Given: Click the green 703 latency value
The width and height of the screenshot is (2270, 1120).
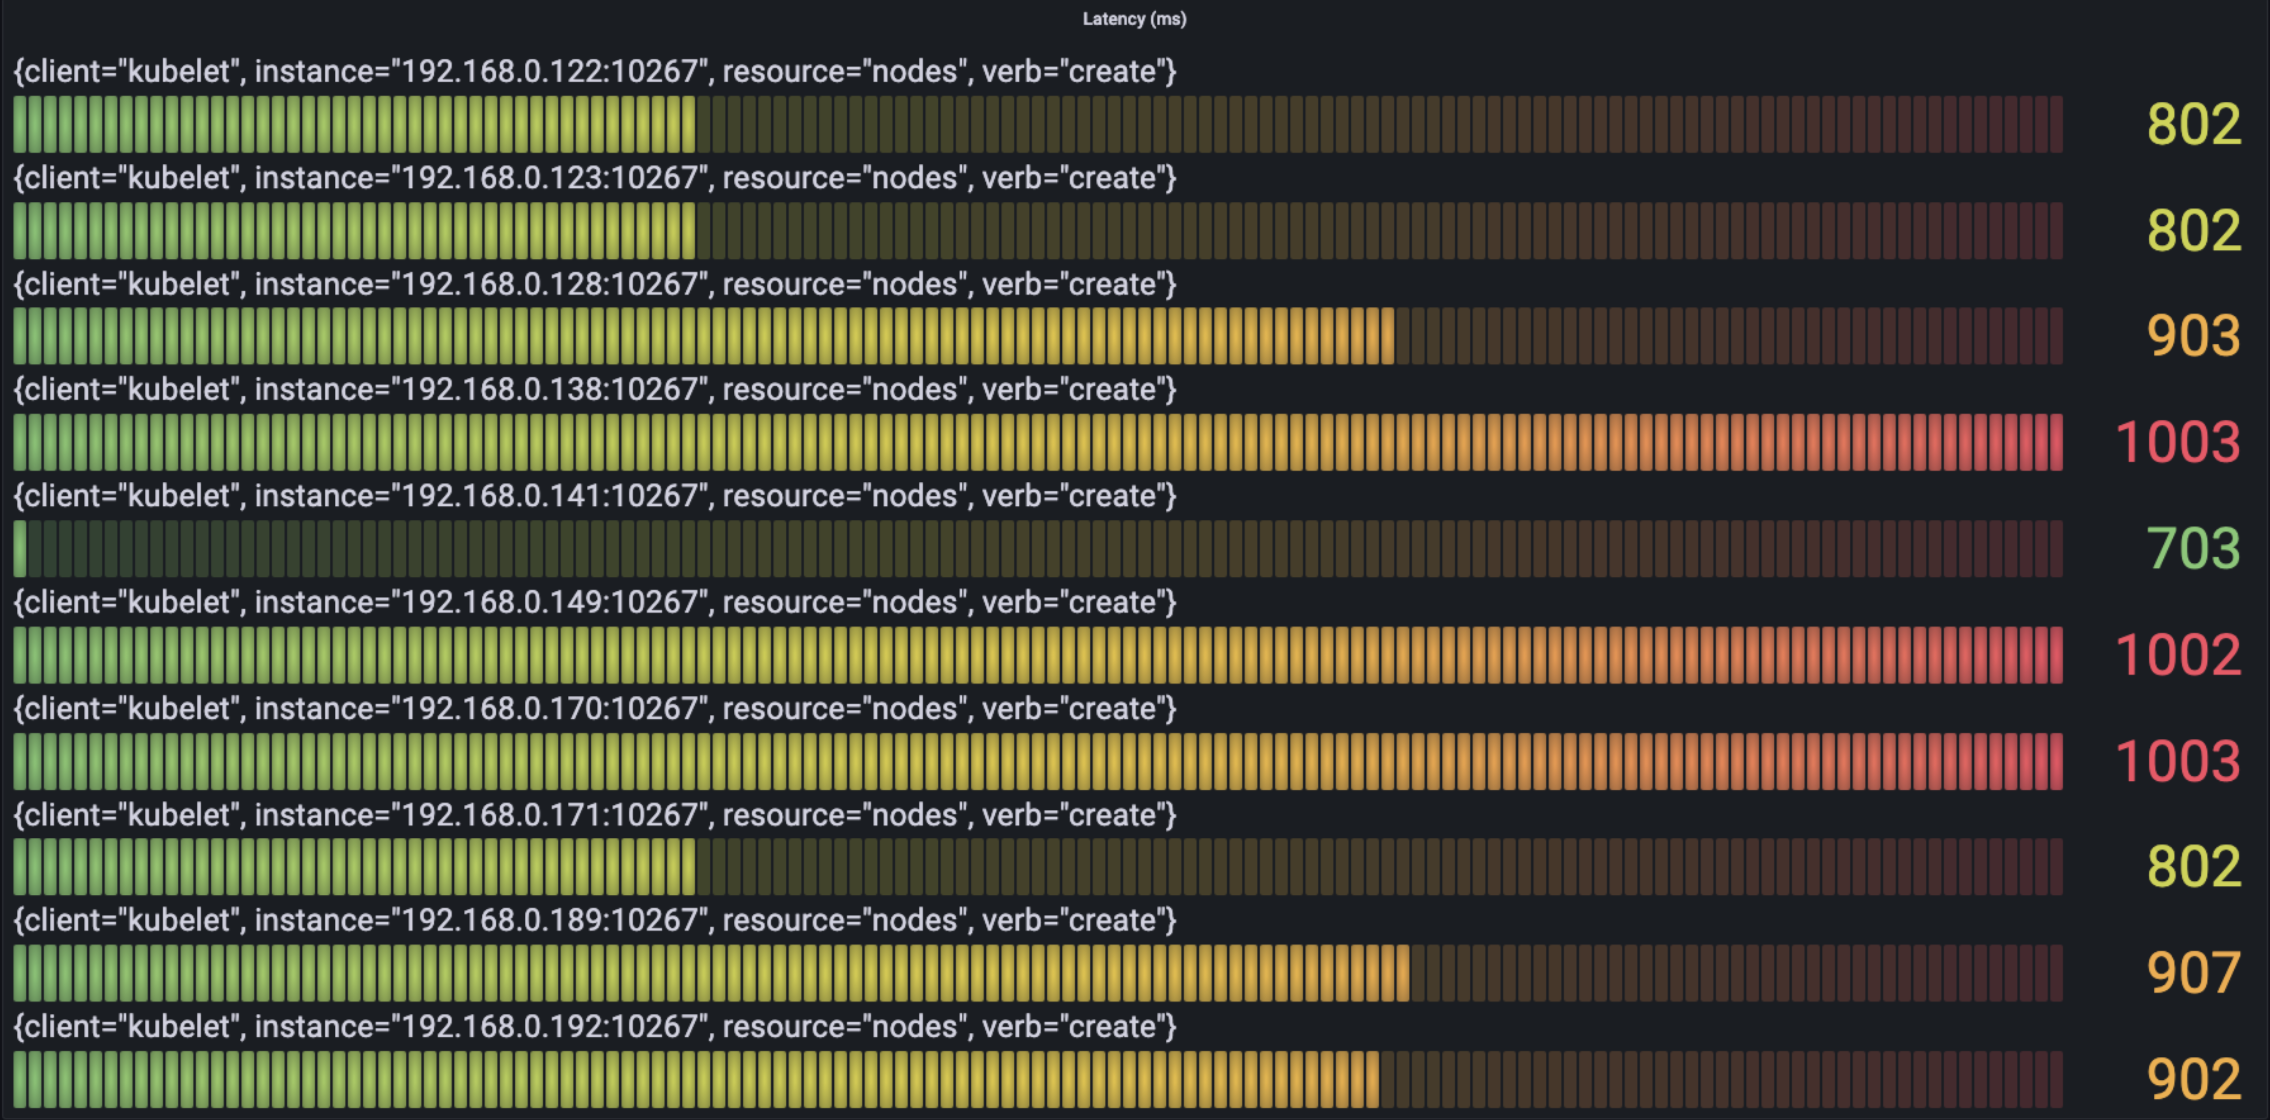Looking at the screenshot, I should tap(2193, 549).
